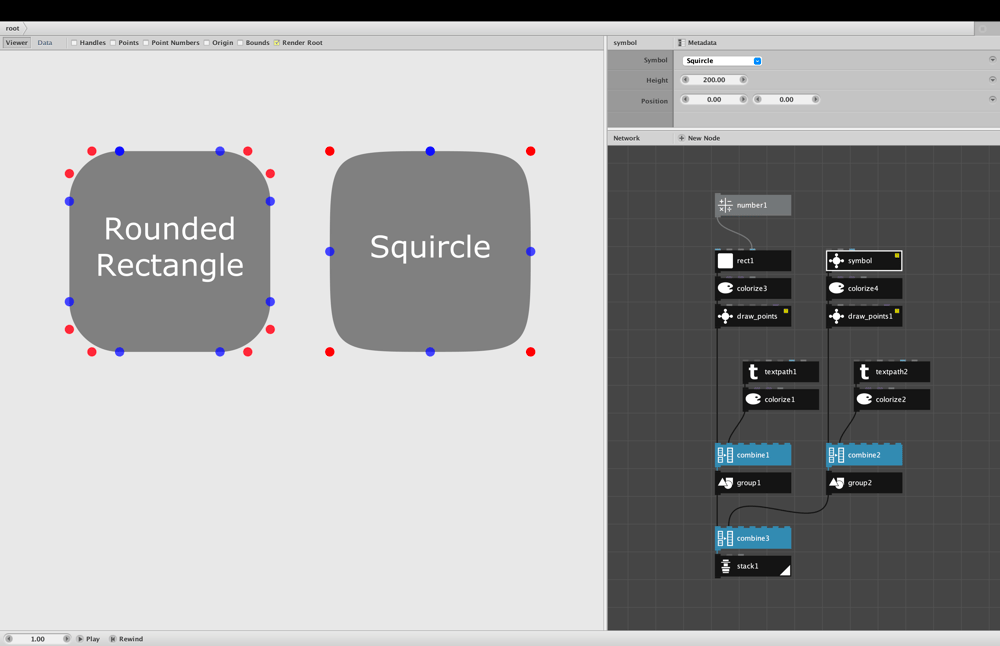1000x646 pixels.
Task: Click the draw_points node icon
Action: click(725, 316)
